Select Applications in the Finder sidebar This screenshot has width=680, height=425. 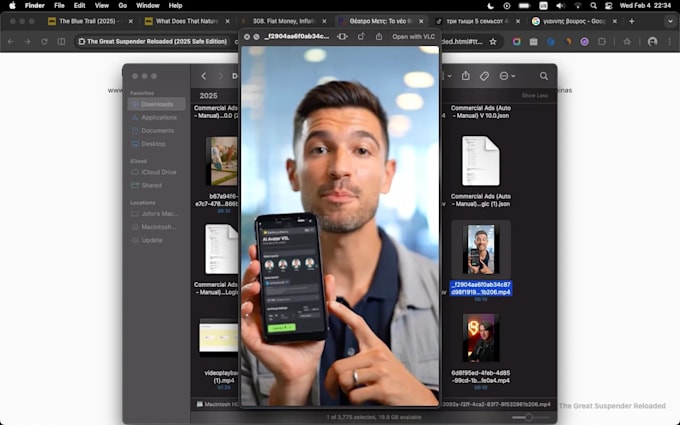click(157, 118)
